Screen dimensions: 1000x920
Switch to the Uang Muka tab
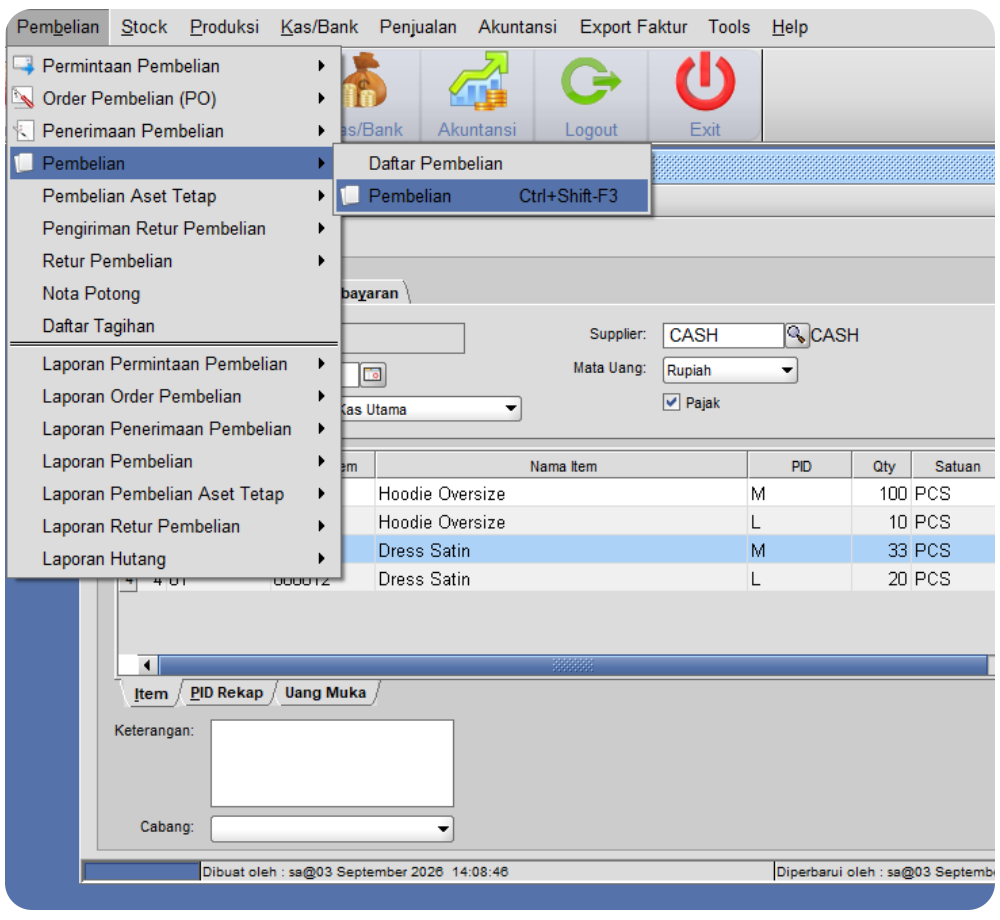pos(325,693)
